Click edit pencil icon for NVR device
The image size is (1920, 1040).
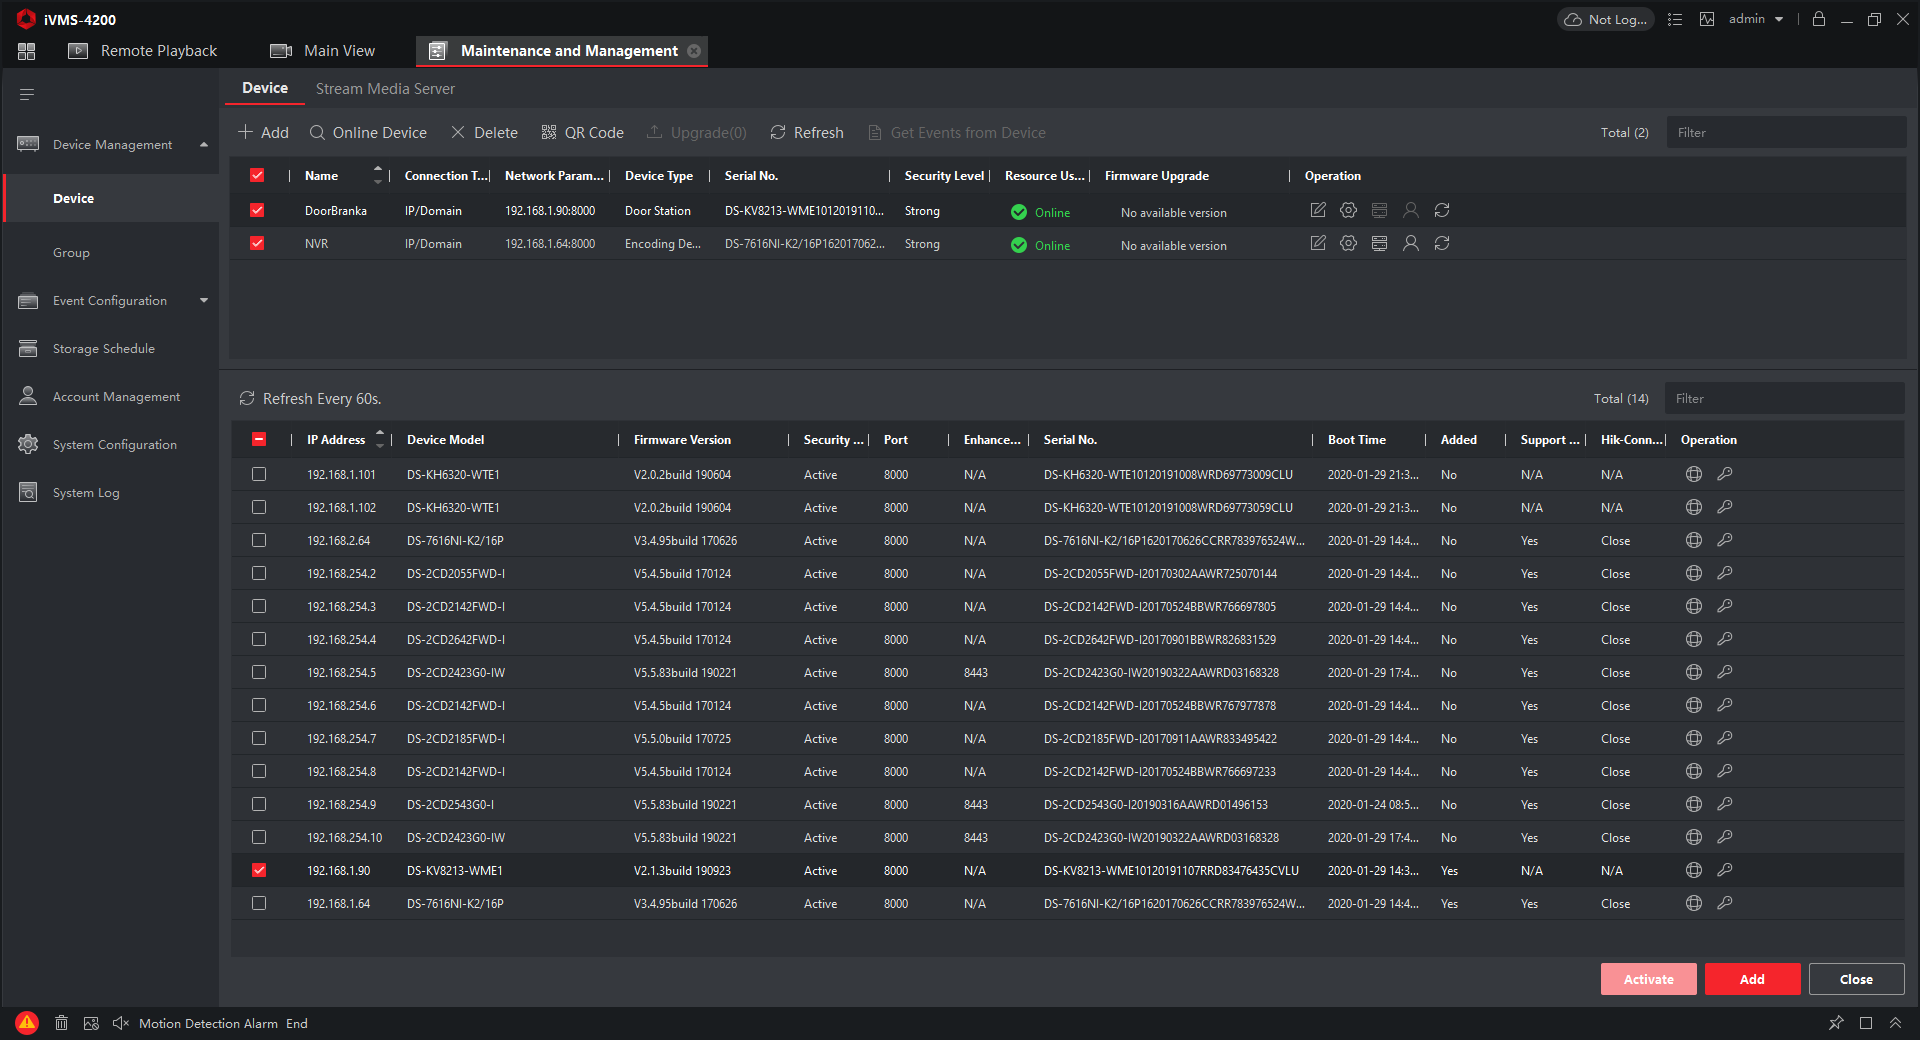point(1318,244)
